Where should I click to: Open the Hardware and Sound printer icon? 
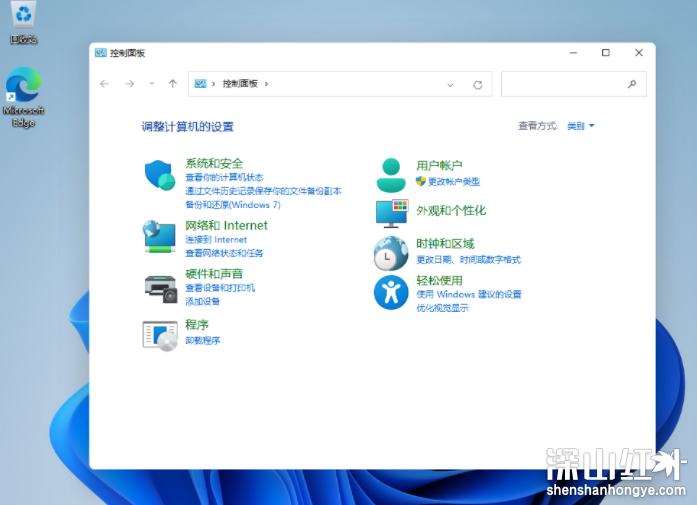click(160, 289)
